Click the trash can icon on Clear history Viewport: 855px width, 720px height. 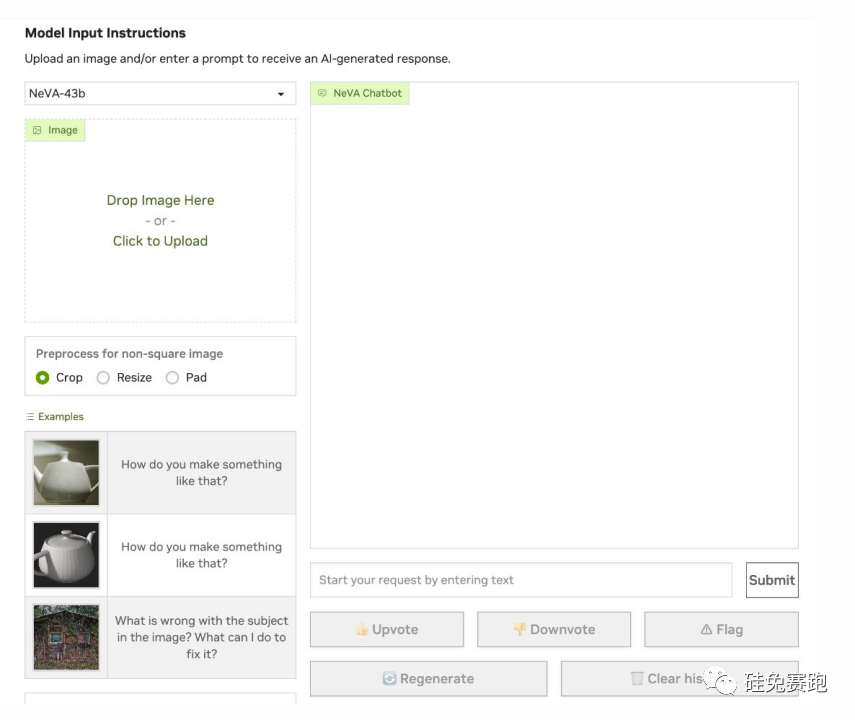(637, 678)
